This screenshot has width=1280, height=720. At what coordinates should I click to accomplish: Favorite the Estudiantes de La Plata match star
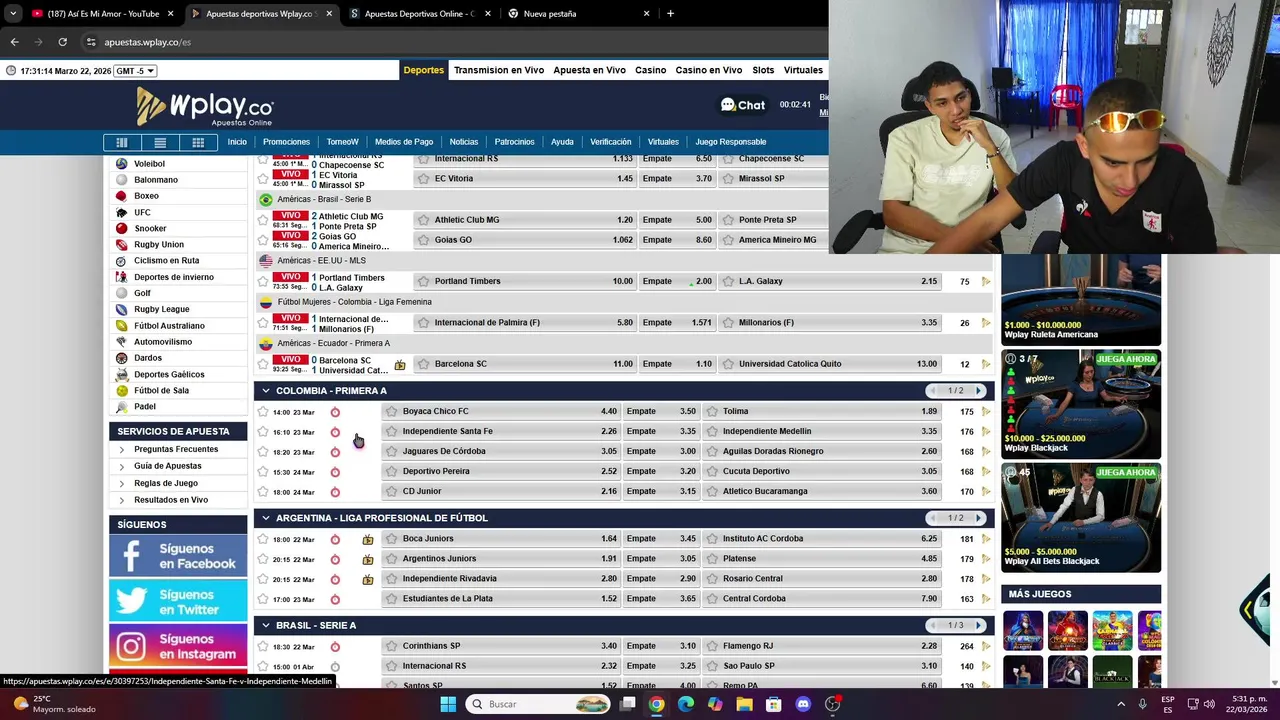pyautogui.click(x=263, y=599)
